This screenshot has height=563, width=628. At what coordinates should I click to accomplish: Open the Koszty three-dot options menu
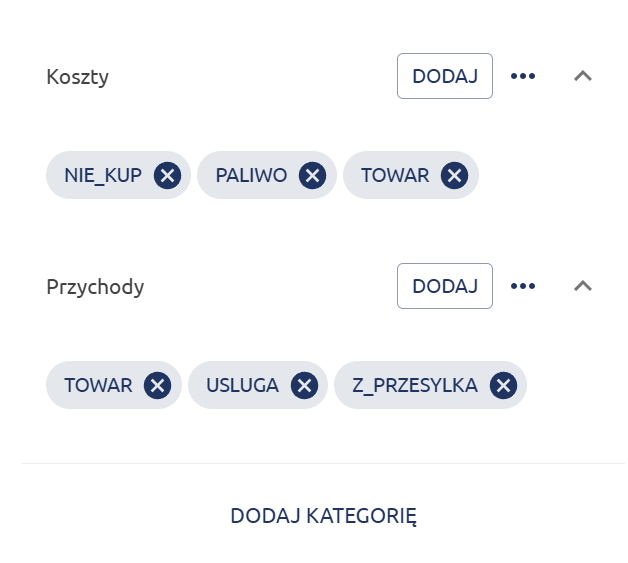523,76
